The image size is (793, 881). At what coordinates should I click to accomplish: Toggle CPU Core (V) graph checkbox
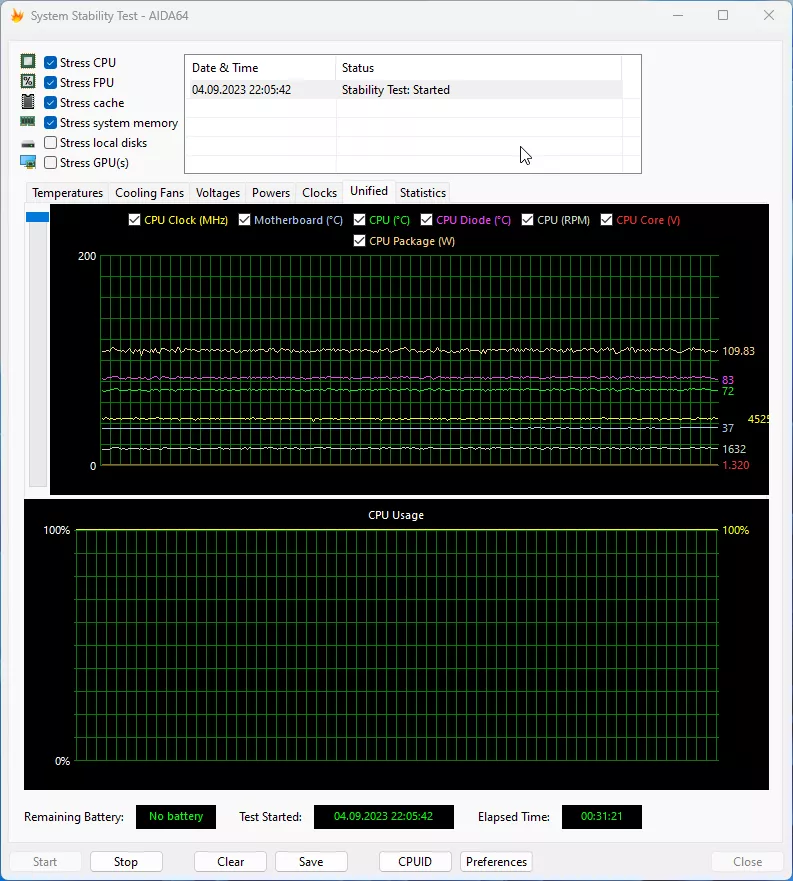pyautogui.click(x=606, y=220)
